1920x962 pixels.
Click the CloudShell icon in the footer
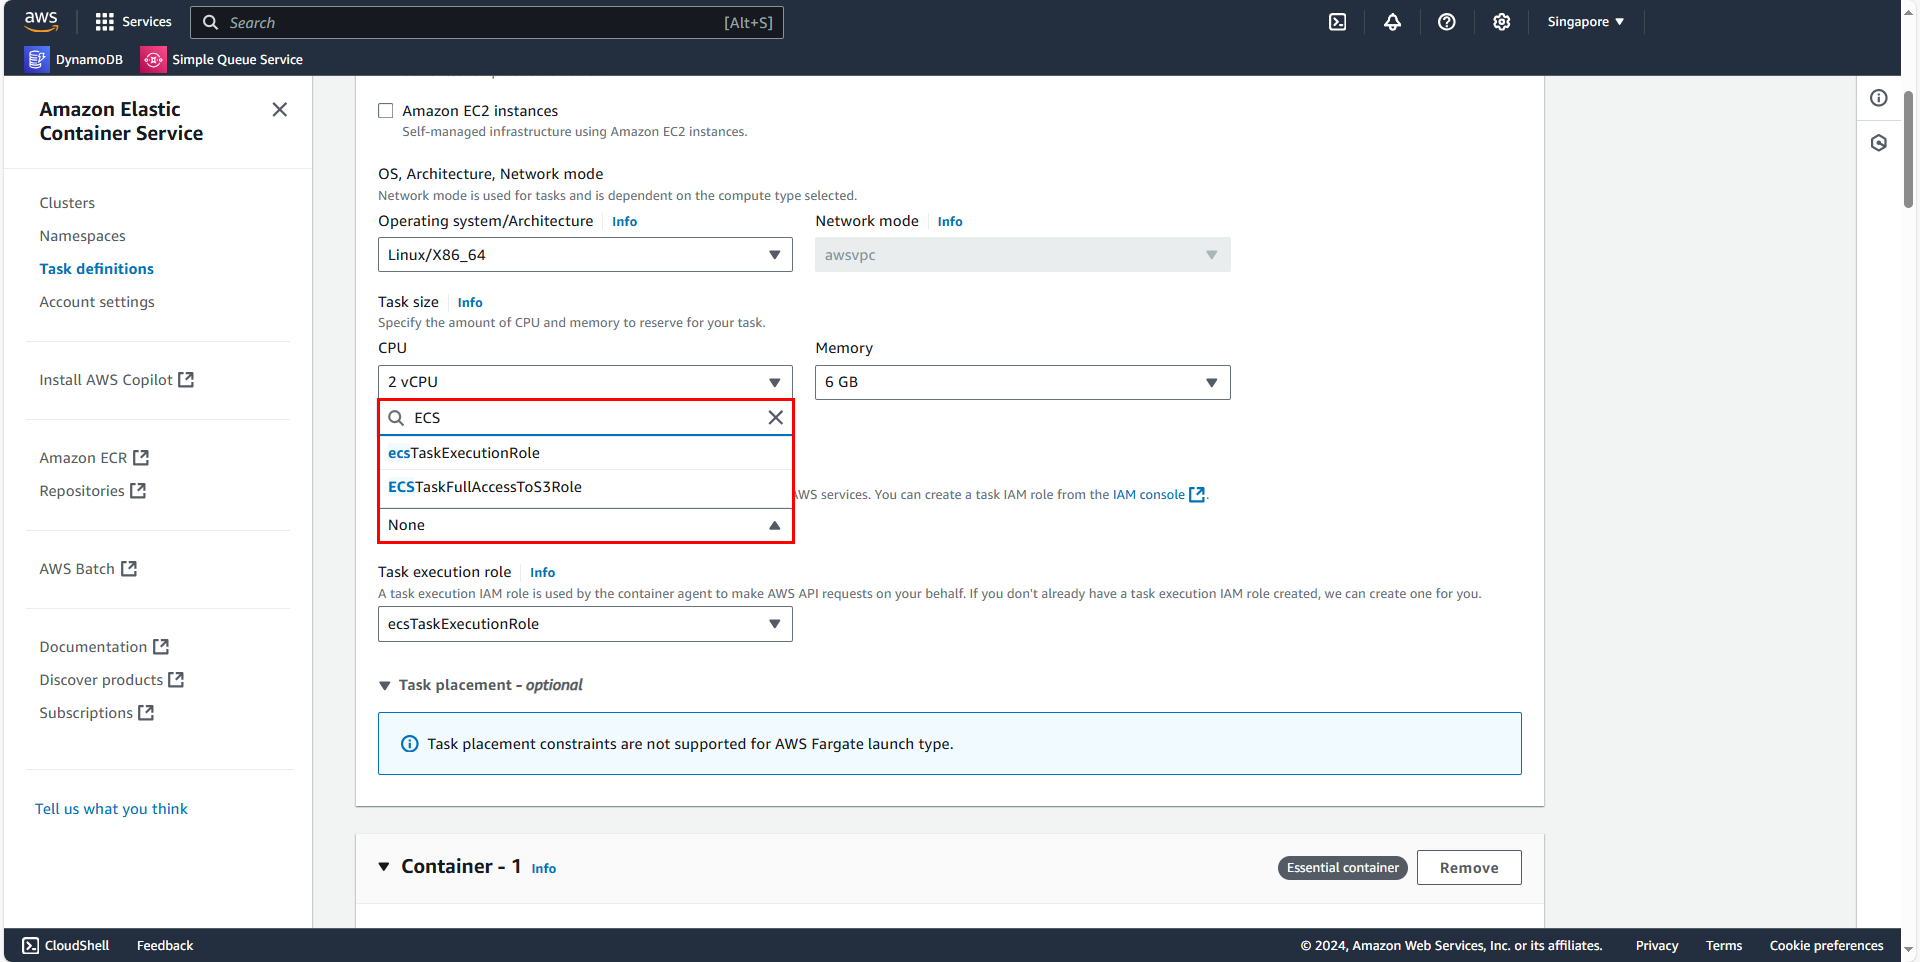(x=31, y=945)
